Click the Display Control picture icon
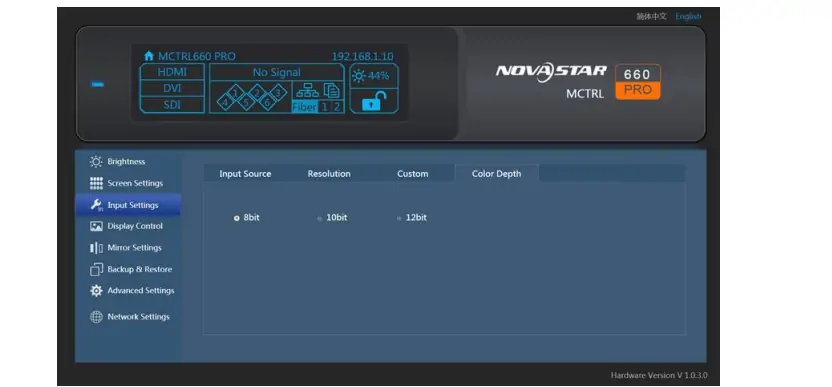The image size is (832, 387). (96, 226)
